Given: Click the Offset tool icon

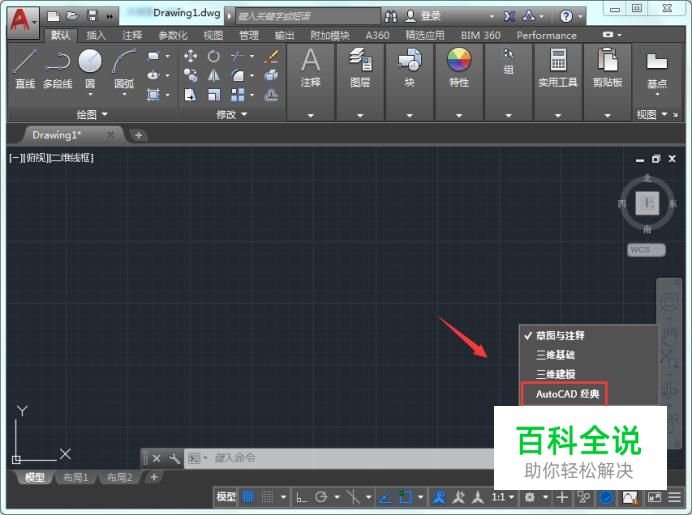Looking at the screenshot, I should 271,95.
